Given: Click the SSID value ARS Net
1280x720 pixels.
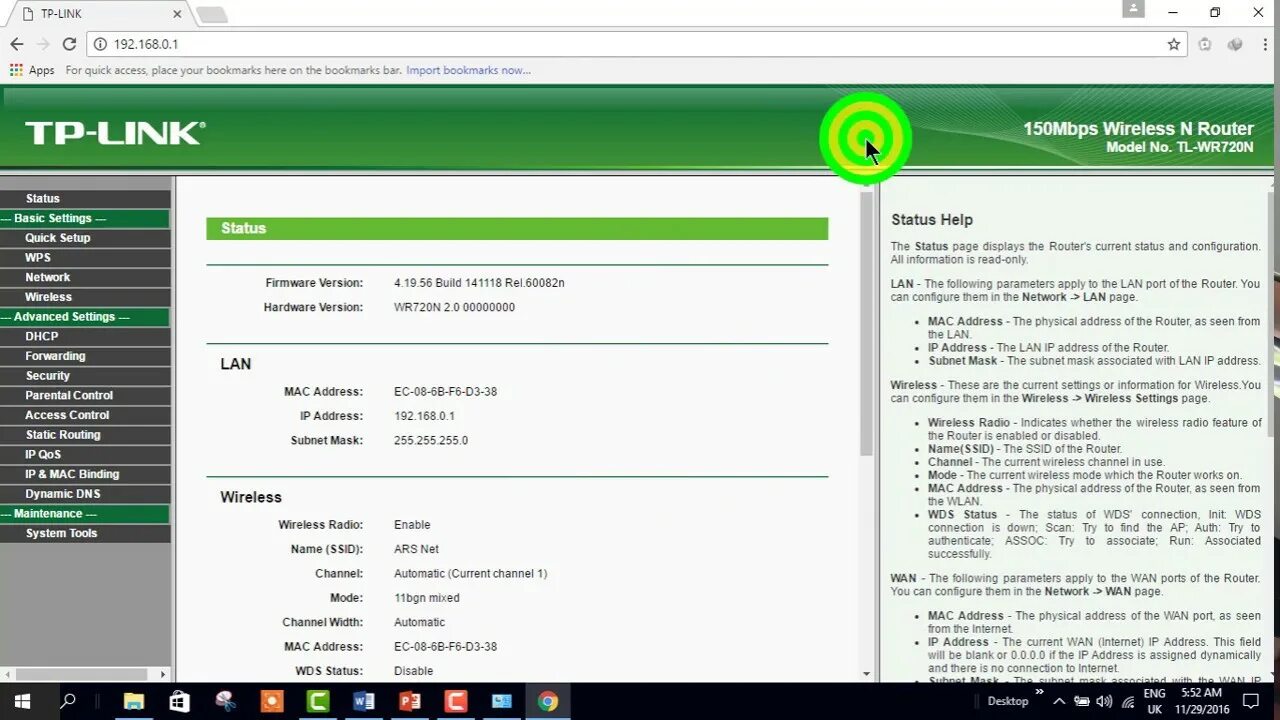Looking at the screenshot, I should [x=416, y=549].
